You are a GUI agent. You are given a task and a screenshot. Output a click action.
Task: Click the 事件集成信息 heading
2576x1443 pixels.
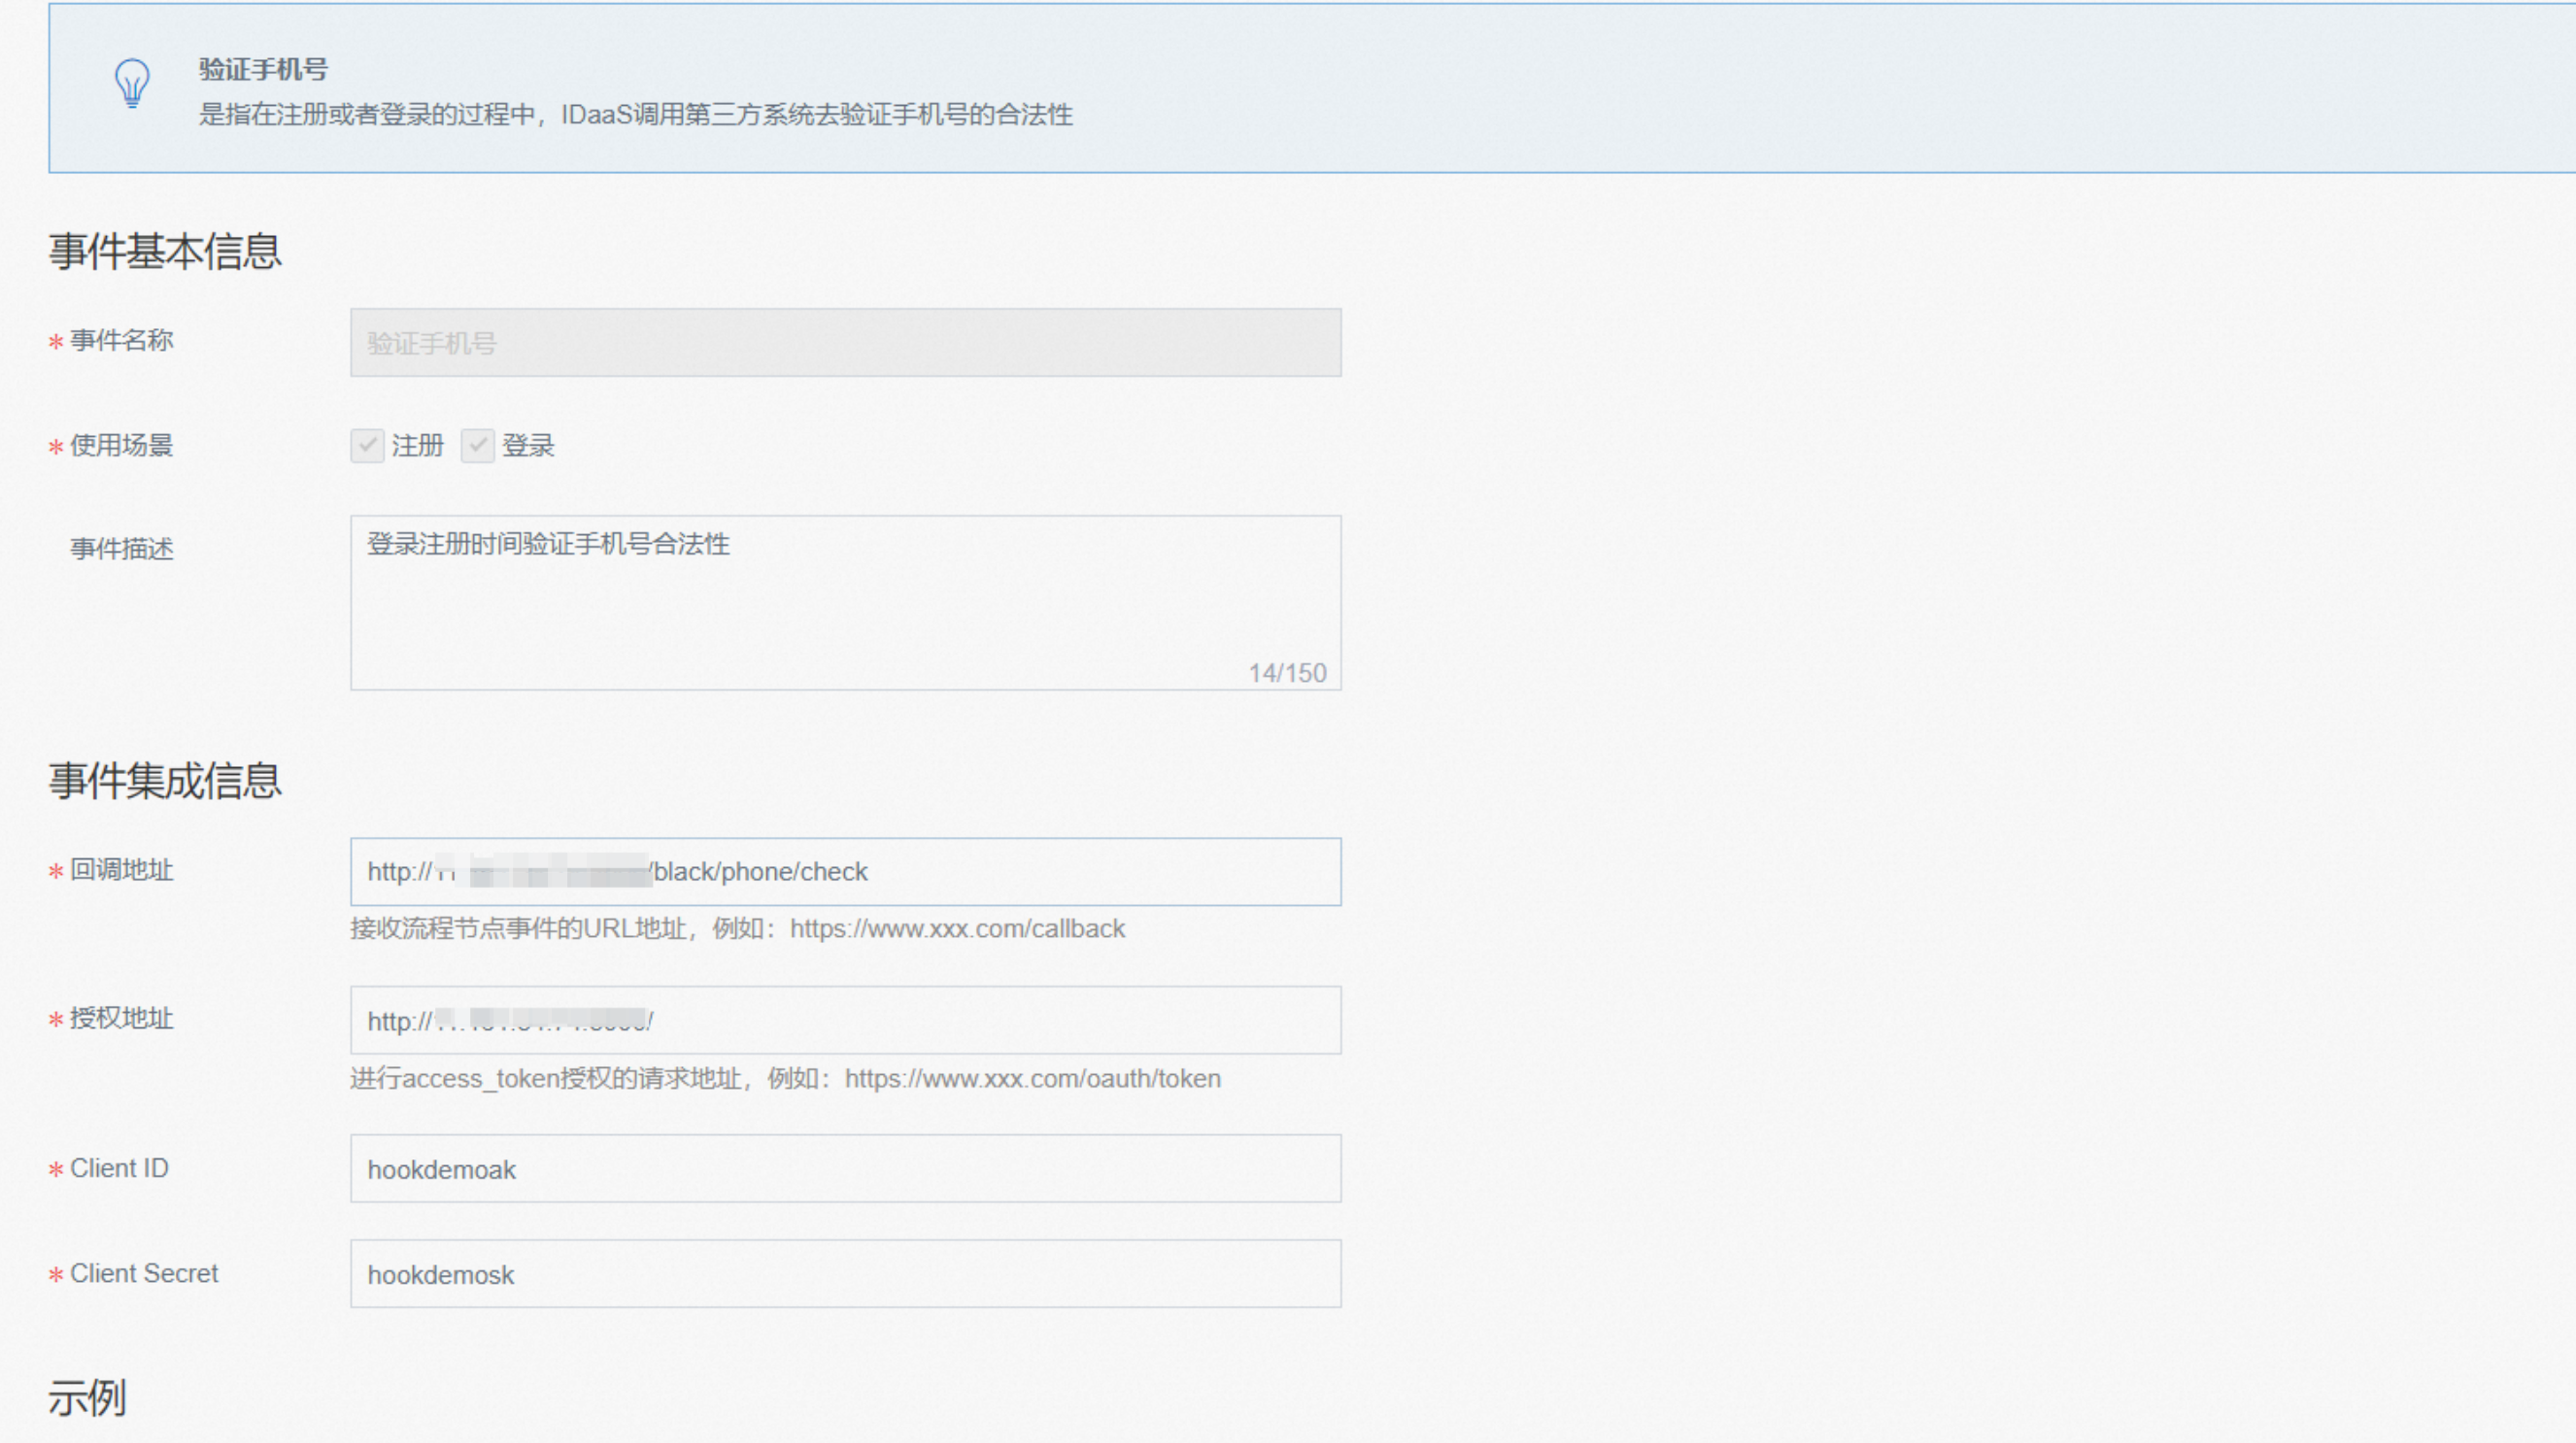click(165, 780)
